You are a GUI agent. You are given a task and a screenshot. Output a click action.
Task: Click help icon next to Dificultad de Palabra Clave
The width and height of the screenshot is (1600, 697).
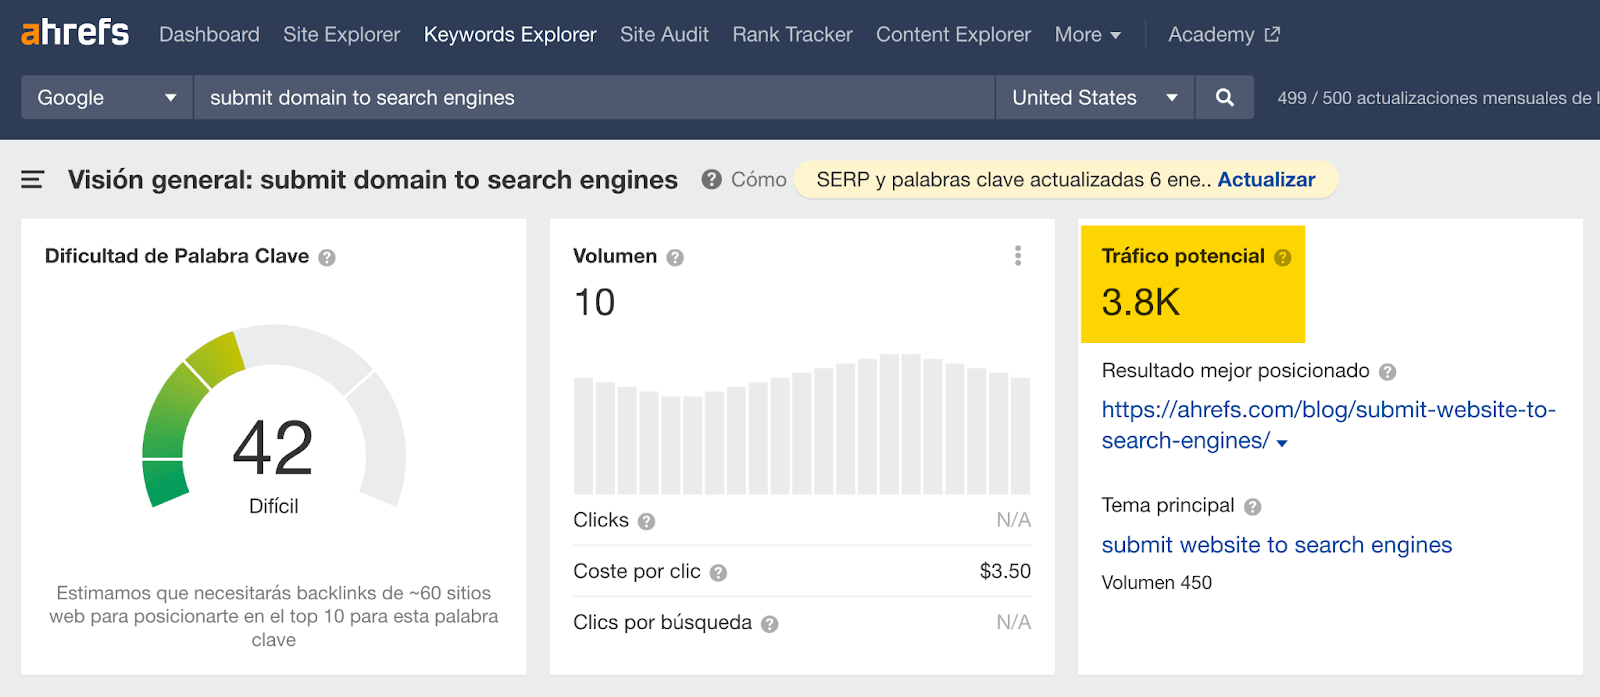327,258
